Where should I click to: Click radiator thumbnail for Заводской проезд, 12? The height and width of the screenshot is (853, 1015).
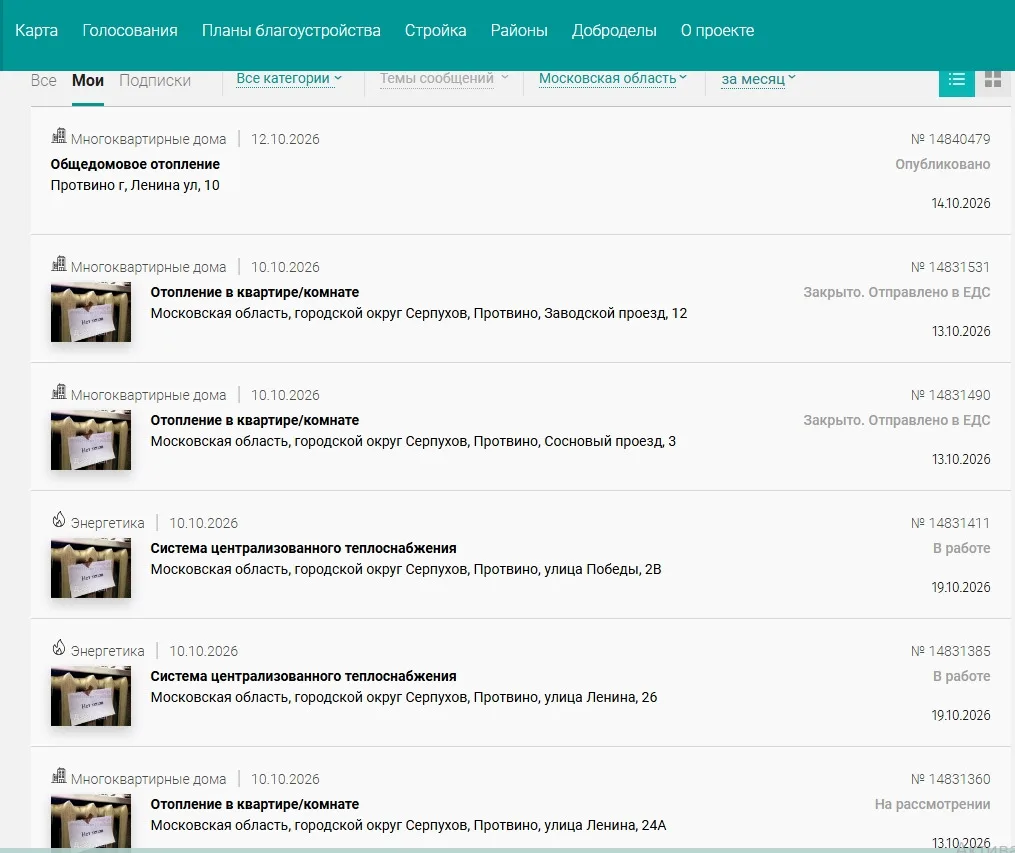click(91, 312)
